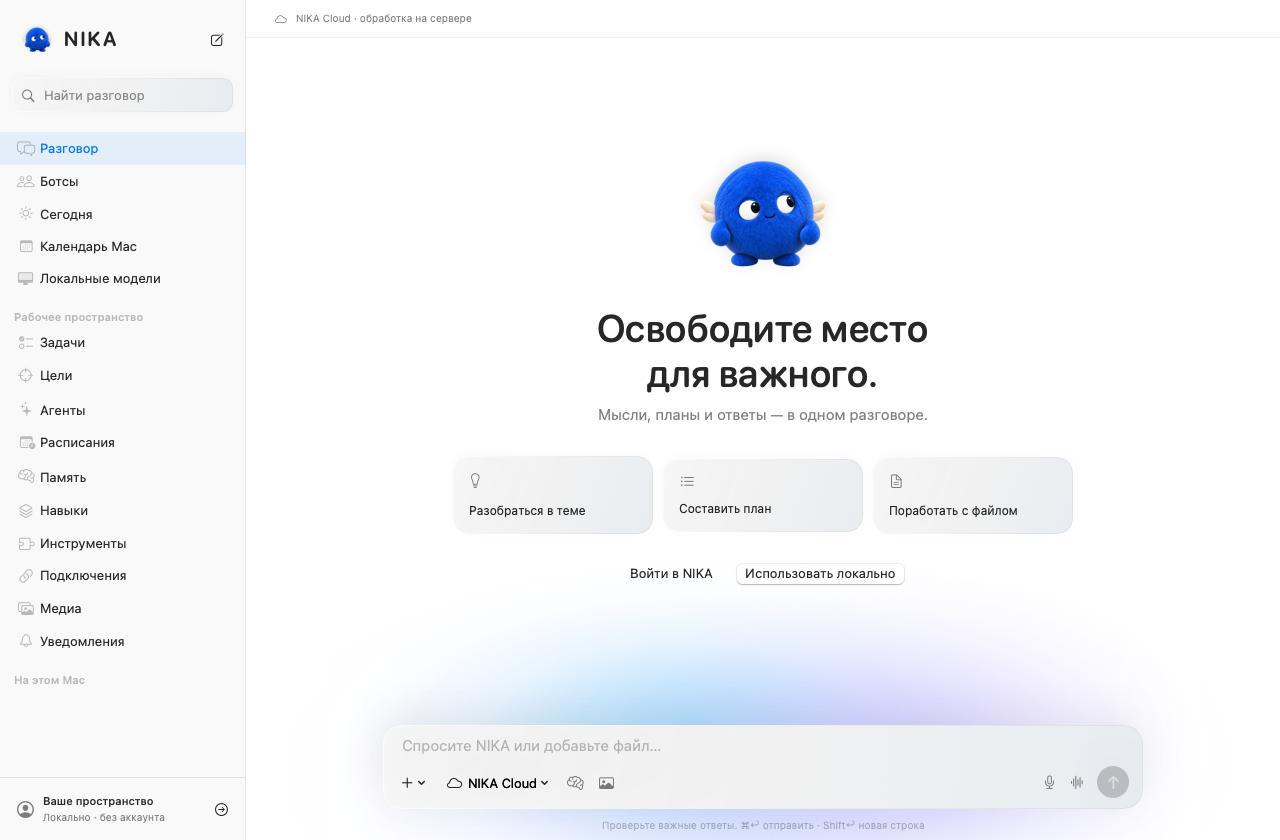Click the user avatar icon at bottom
This screenshot has height=840, width=1280.
point(26,809)
